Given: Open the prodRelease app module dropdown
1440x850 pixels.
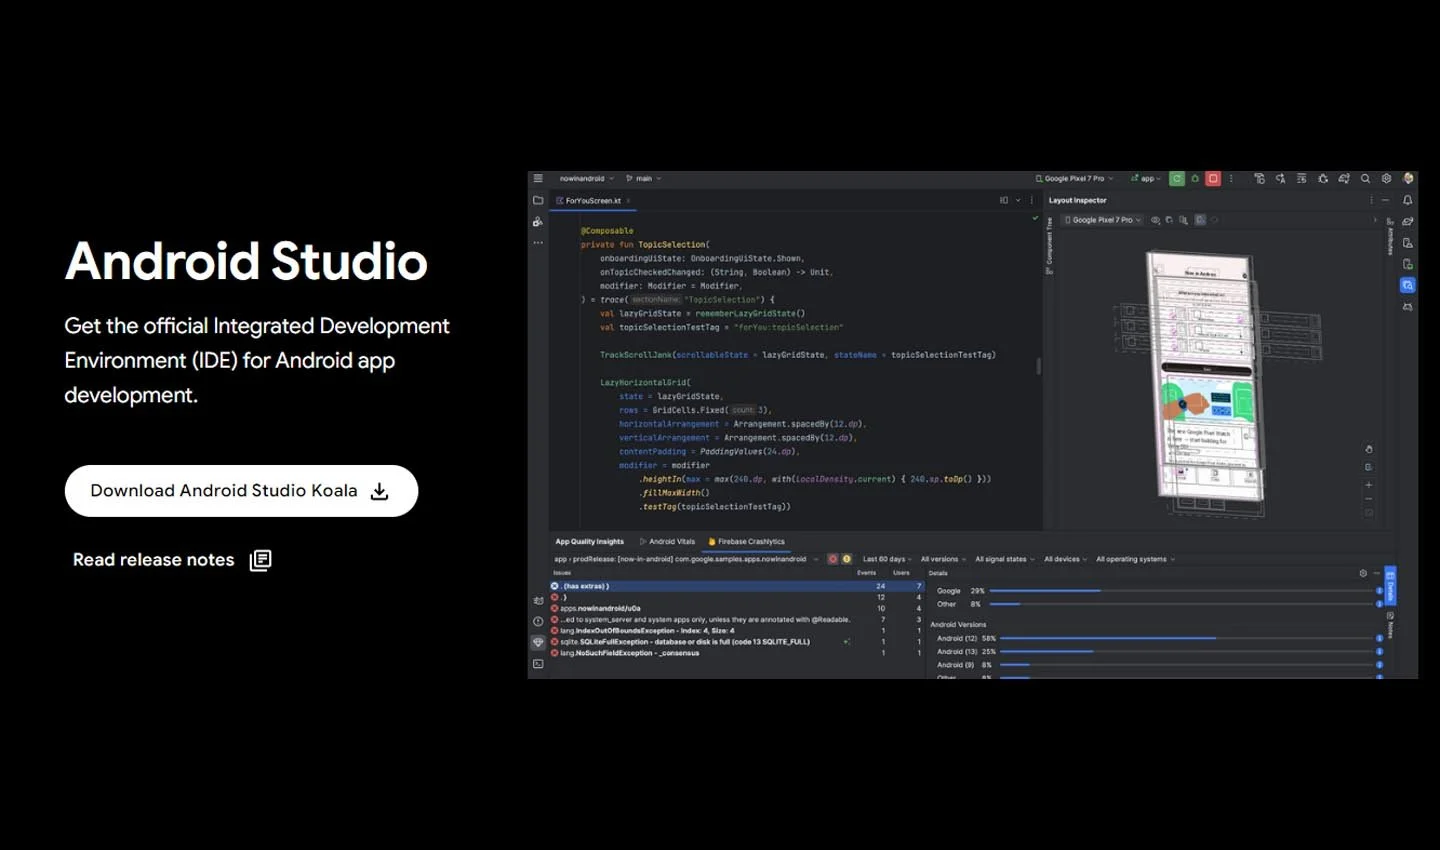Looking at the screenshot, I should click(x=686, y=559).
